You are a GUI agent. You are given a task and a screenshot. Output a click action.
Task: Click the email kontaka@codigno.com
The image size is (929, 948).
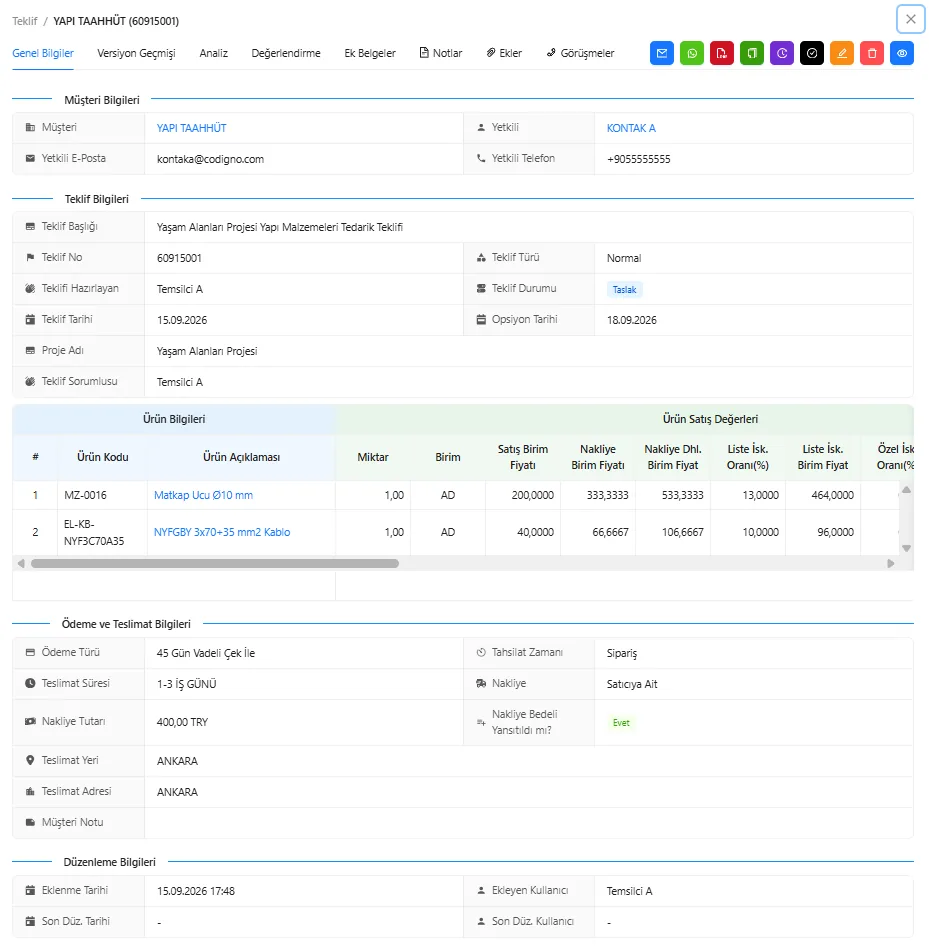click(x=210, y=159)
